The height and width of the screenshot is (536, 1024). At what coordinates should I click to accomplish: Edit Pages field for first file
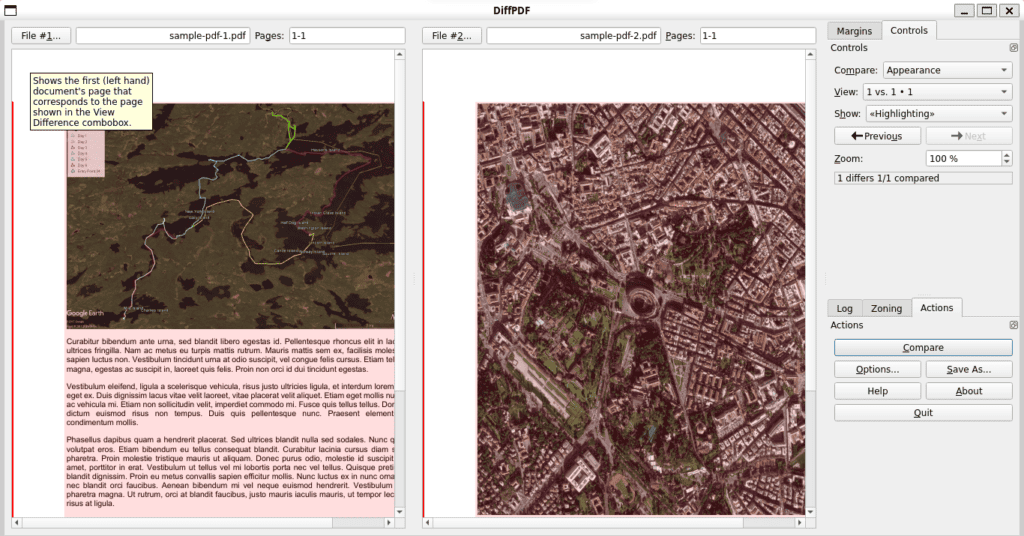point(347,36)
